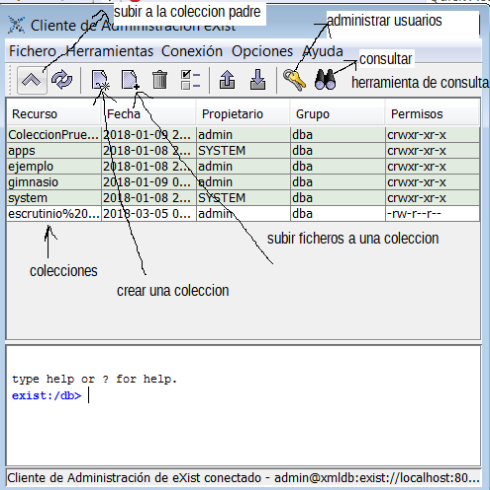Viewport: 490px width, 490px height.
Task: Click the download arrow restore icon
Action: 258,80
